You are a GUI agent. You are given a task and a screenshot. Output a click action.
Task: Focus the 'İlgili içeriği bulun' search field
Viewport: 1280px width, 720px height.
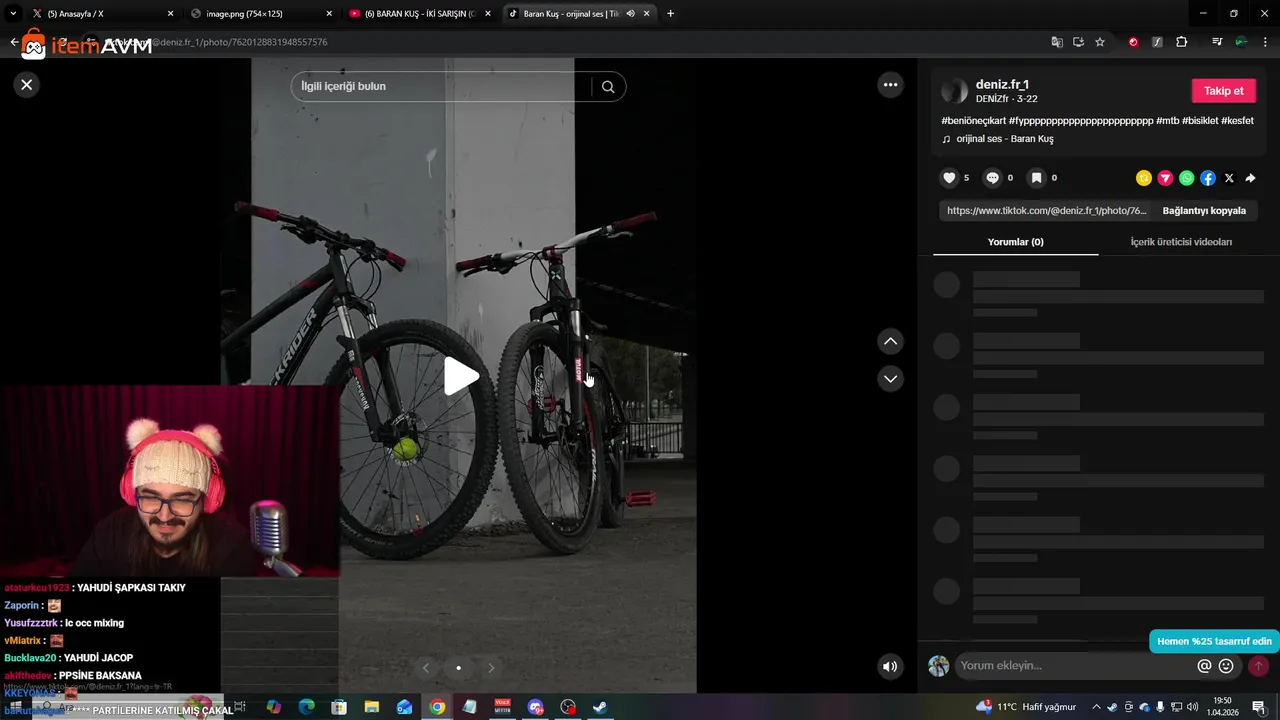click(x=442, y=87)
